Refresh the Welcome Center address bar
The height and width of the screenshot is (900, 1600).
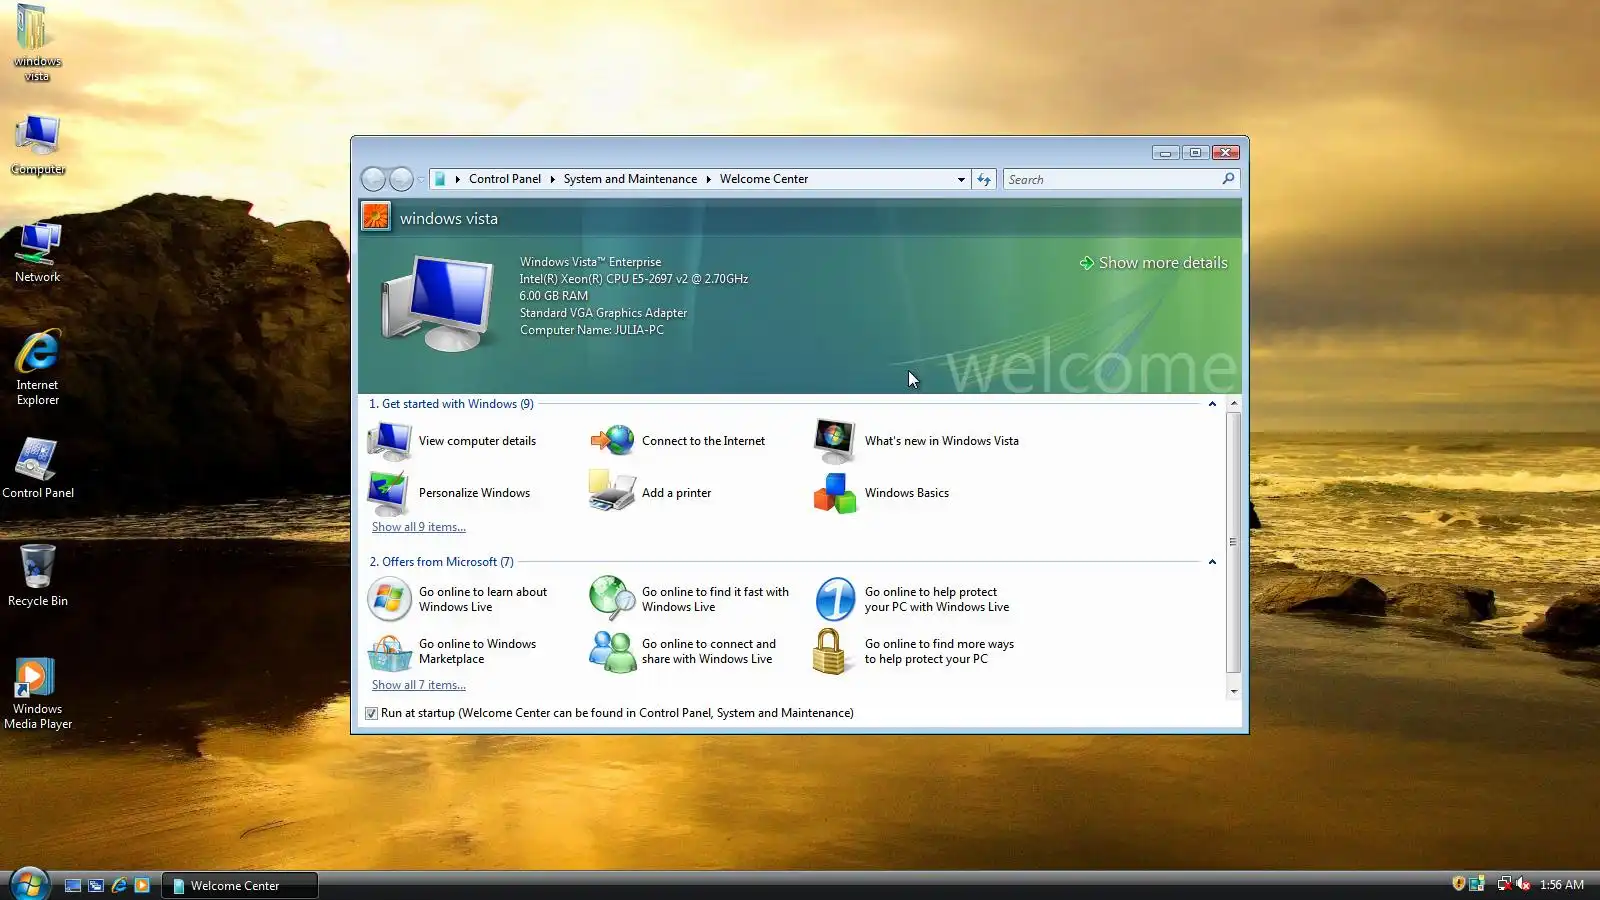click(x=984, y=179)
